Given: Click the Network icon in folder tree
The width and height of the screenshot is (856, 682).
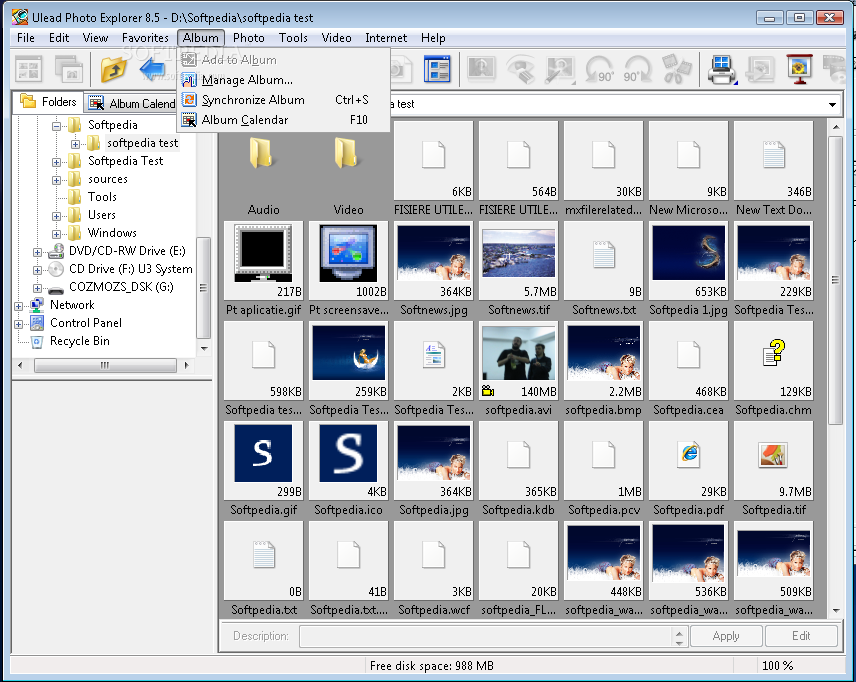Looking at the screenshot, I should click(x=37, y=305).
